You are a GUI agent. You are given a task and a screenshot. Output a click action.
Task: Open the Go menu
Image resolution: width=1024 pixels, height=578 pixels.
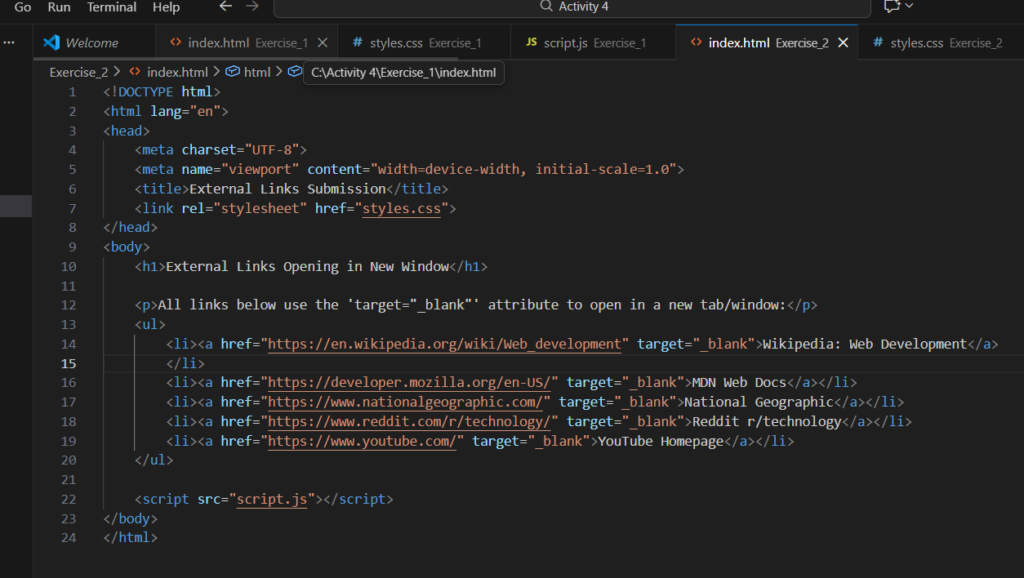pyautogui.click(x=23, y=7)
